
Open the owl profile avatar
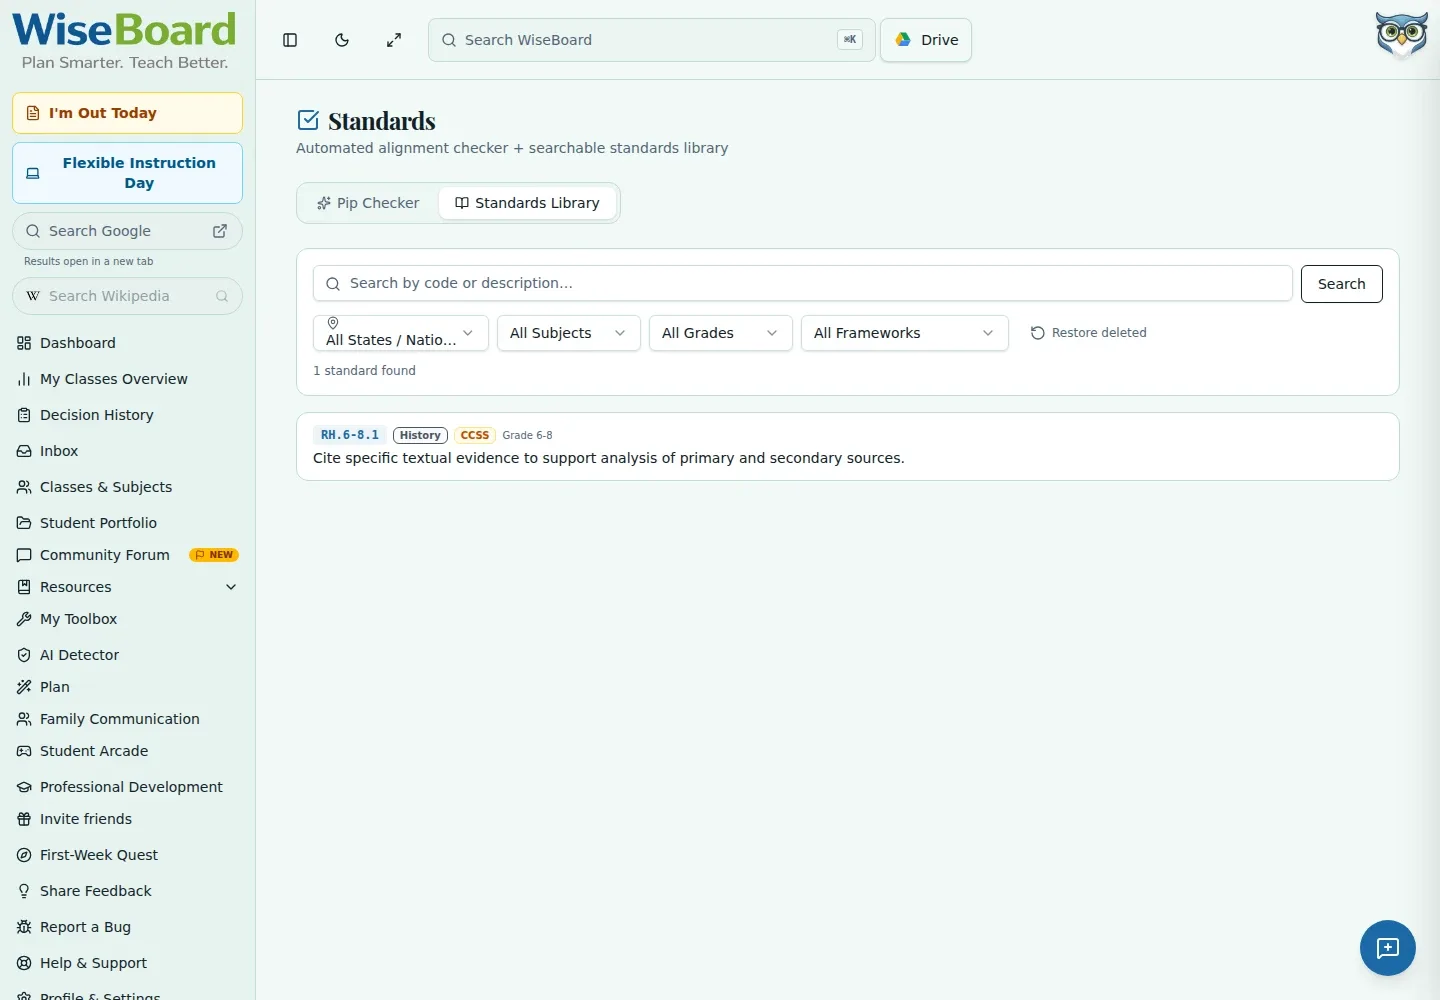coord(1401,36)
